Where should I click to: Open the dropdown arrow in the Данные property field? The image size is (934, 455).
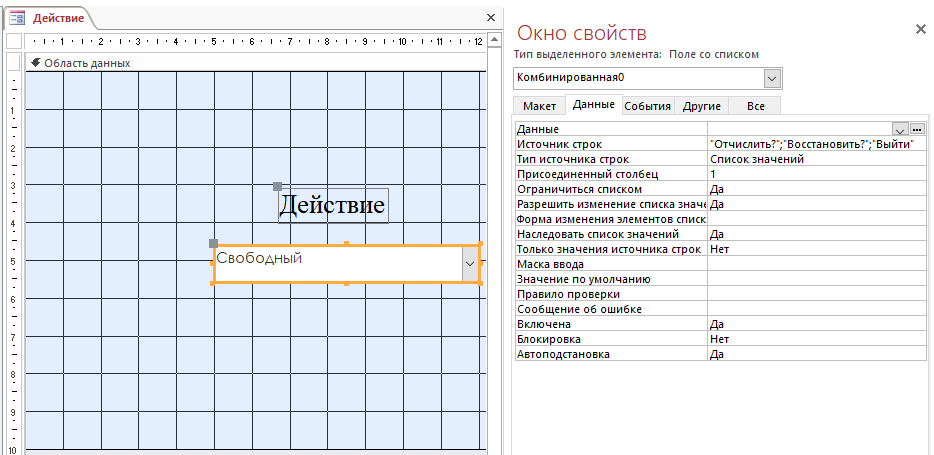coord(900,129)
